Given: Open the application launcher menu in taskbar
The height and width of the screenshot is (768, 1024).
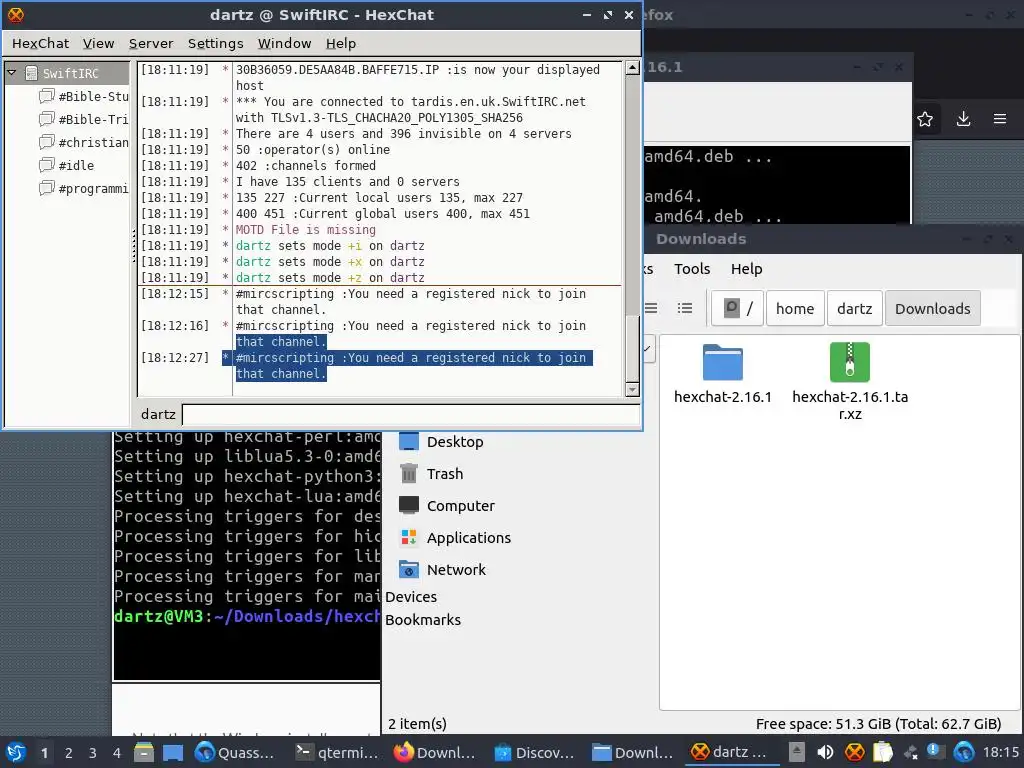Looking at the screenshot, I should 16,752.
